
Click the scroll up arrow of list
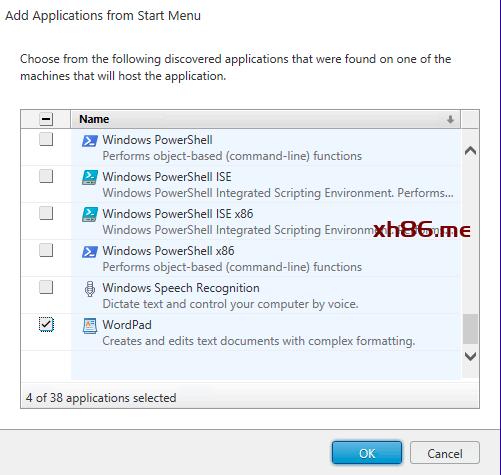[x=470, y=151]
